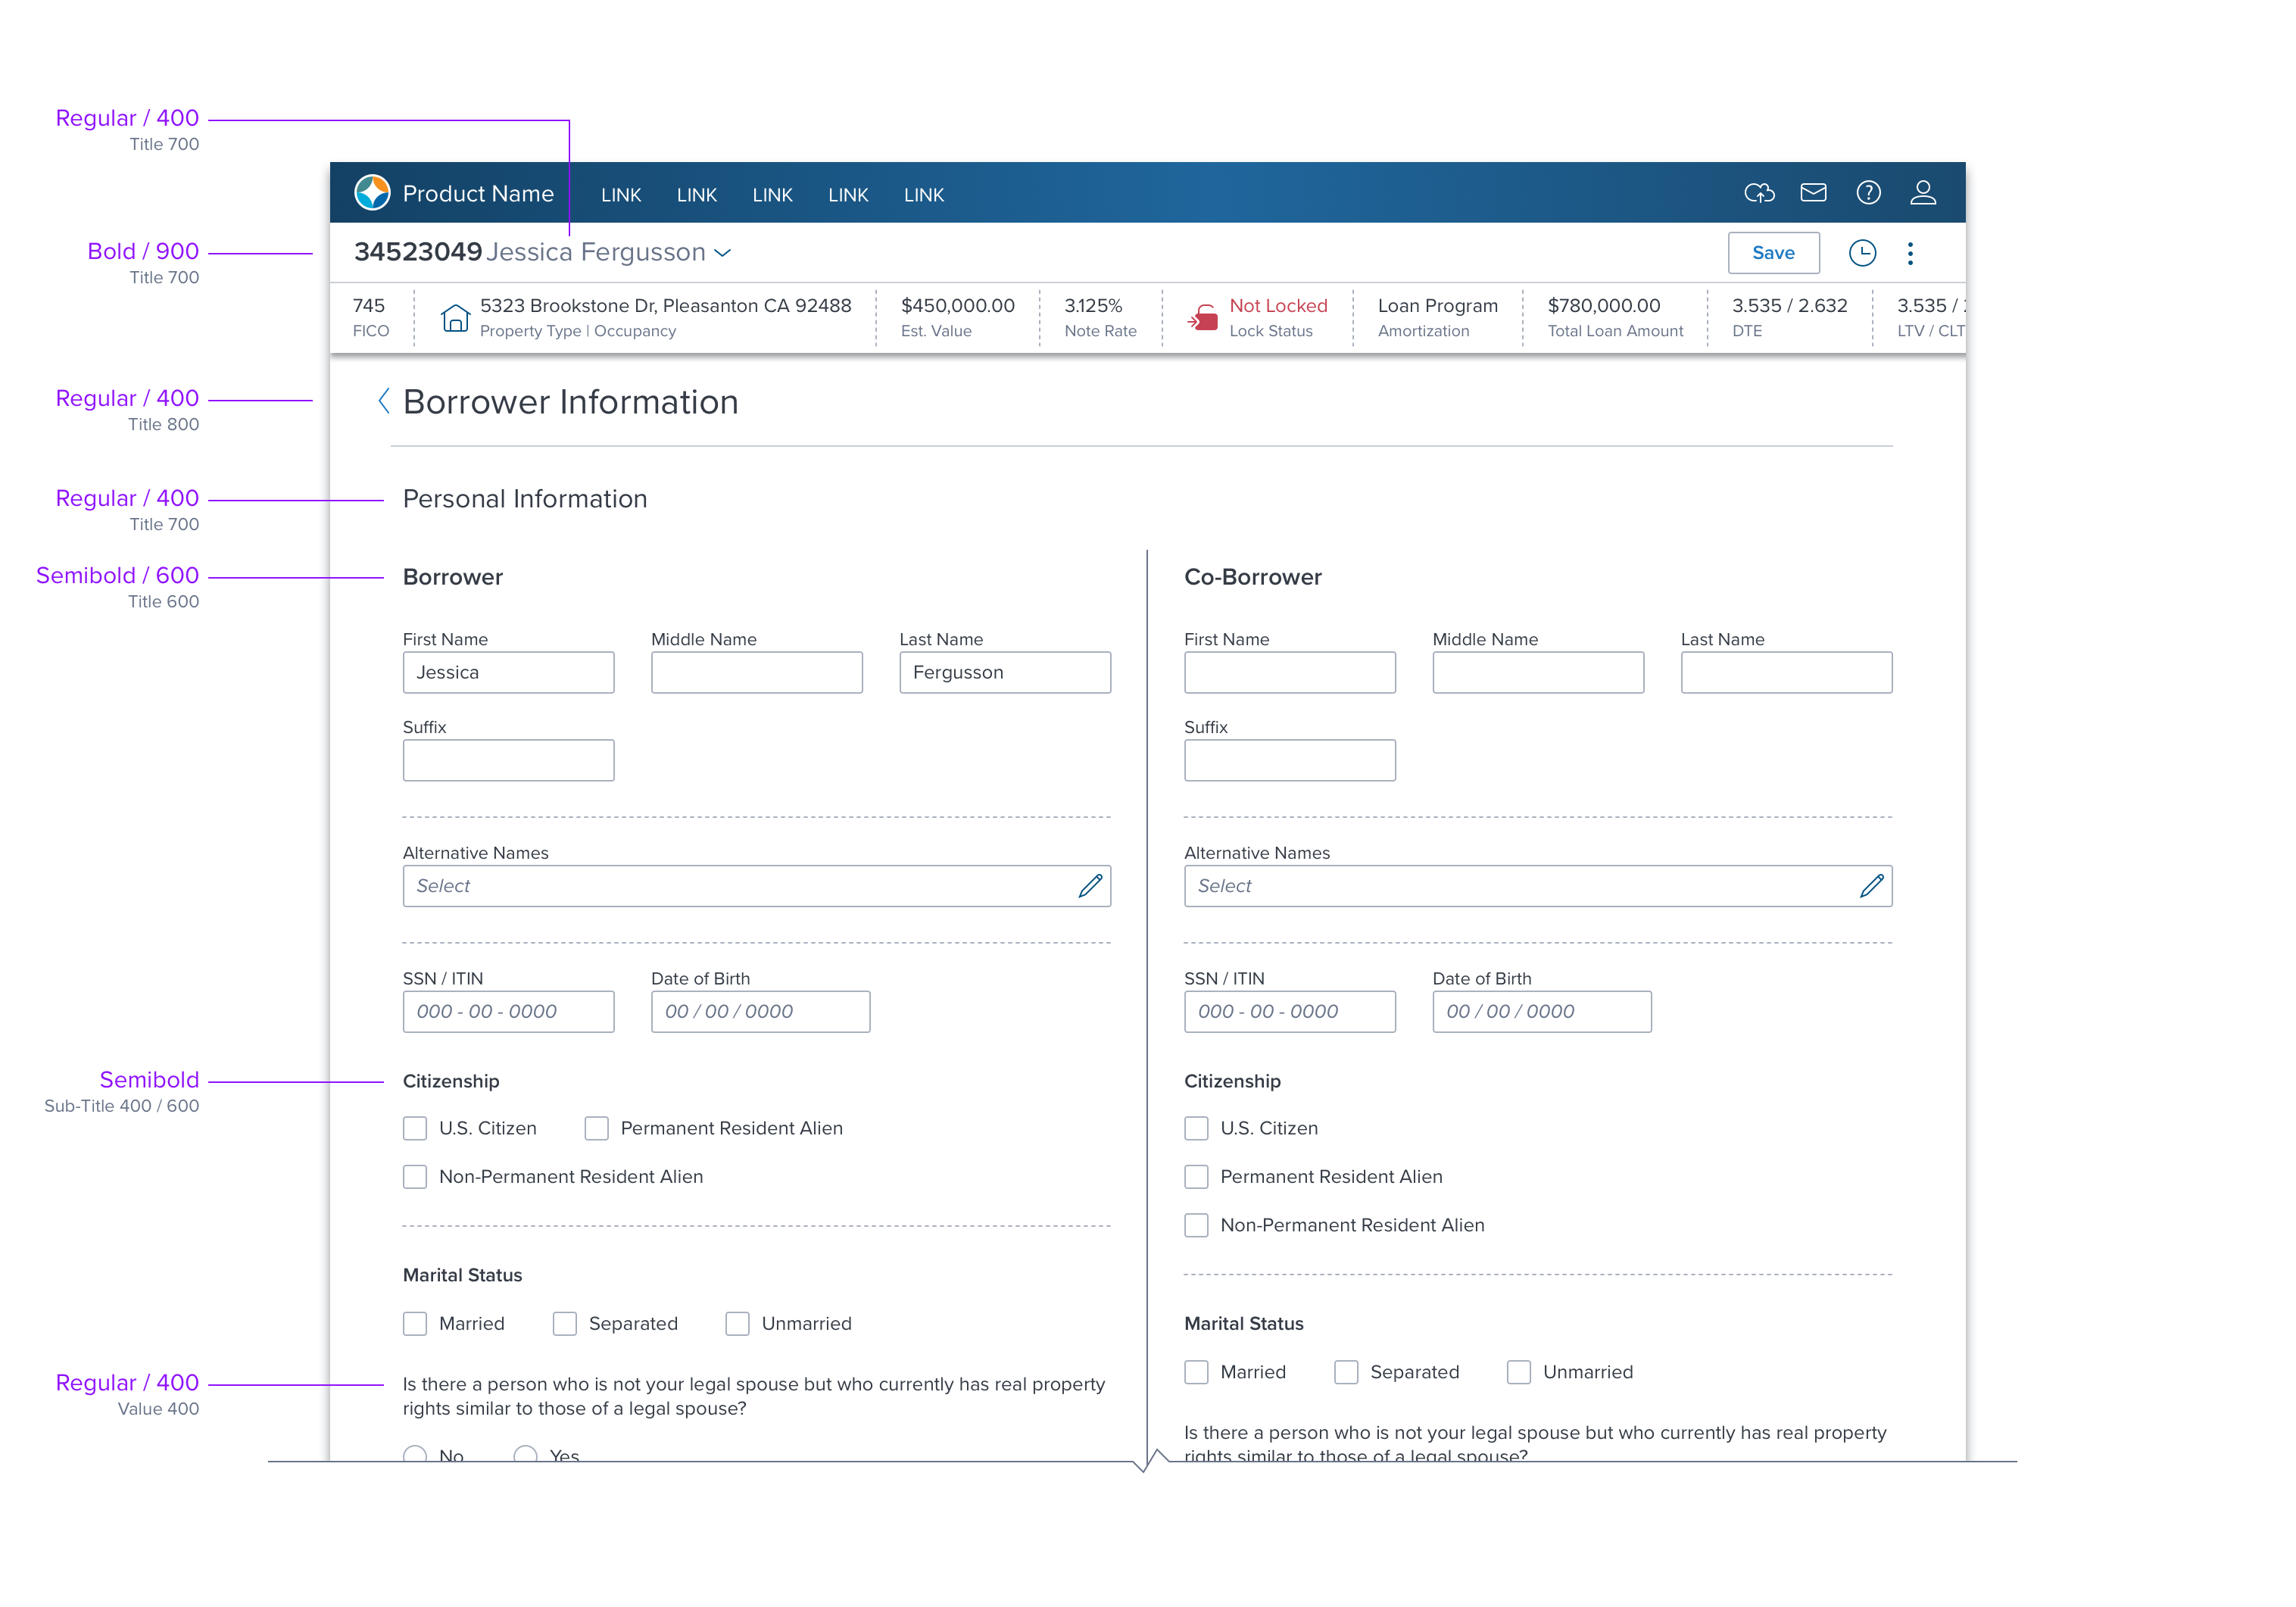
Task: Check Co-Borrower Unmarried checkbox
Action: [1518, 1372]
